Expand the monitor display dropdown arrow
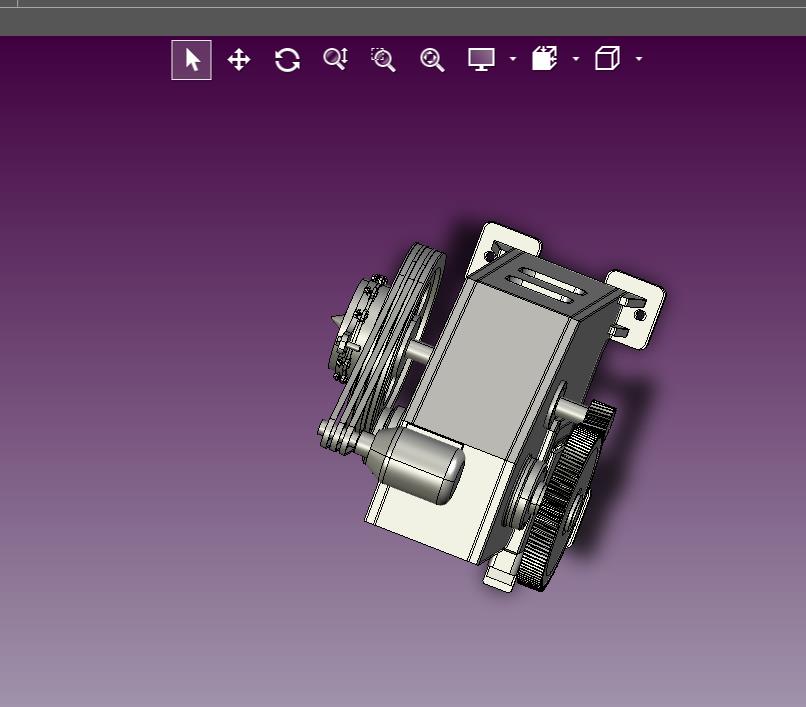Screen dimensions: 806x707 512,59
